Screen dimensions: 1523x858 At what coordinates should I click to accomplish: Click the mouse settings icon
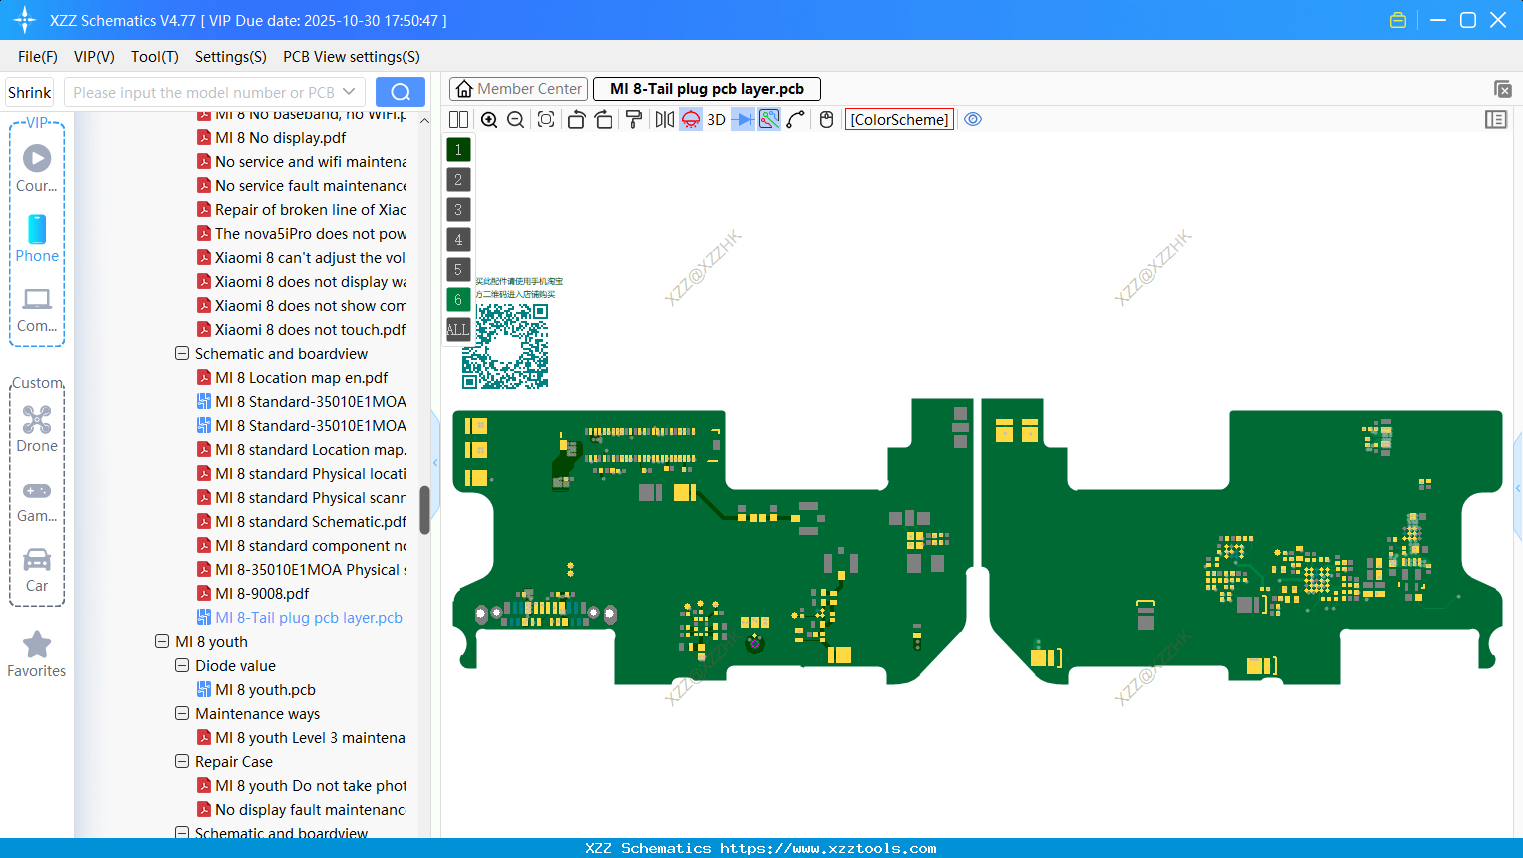(826, 120)
